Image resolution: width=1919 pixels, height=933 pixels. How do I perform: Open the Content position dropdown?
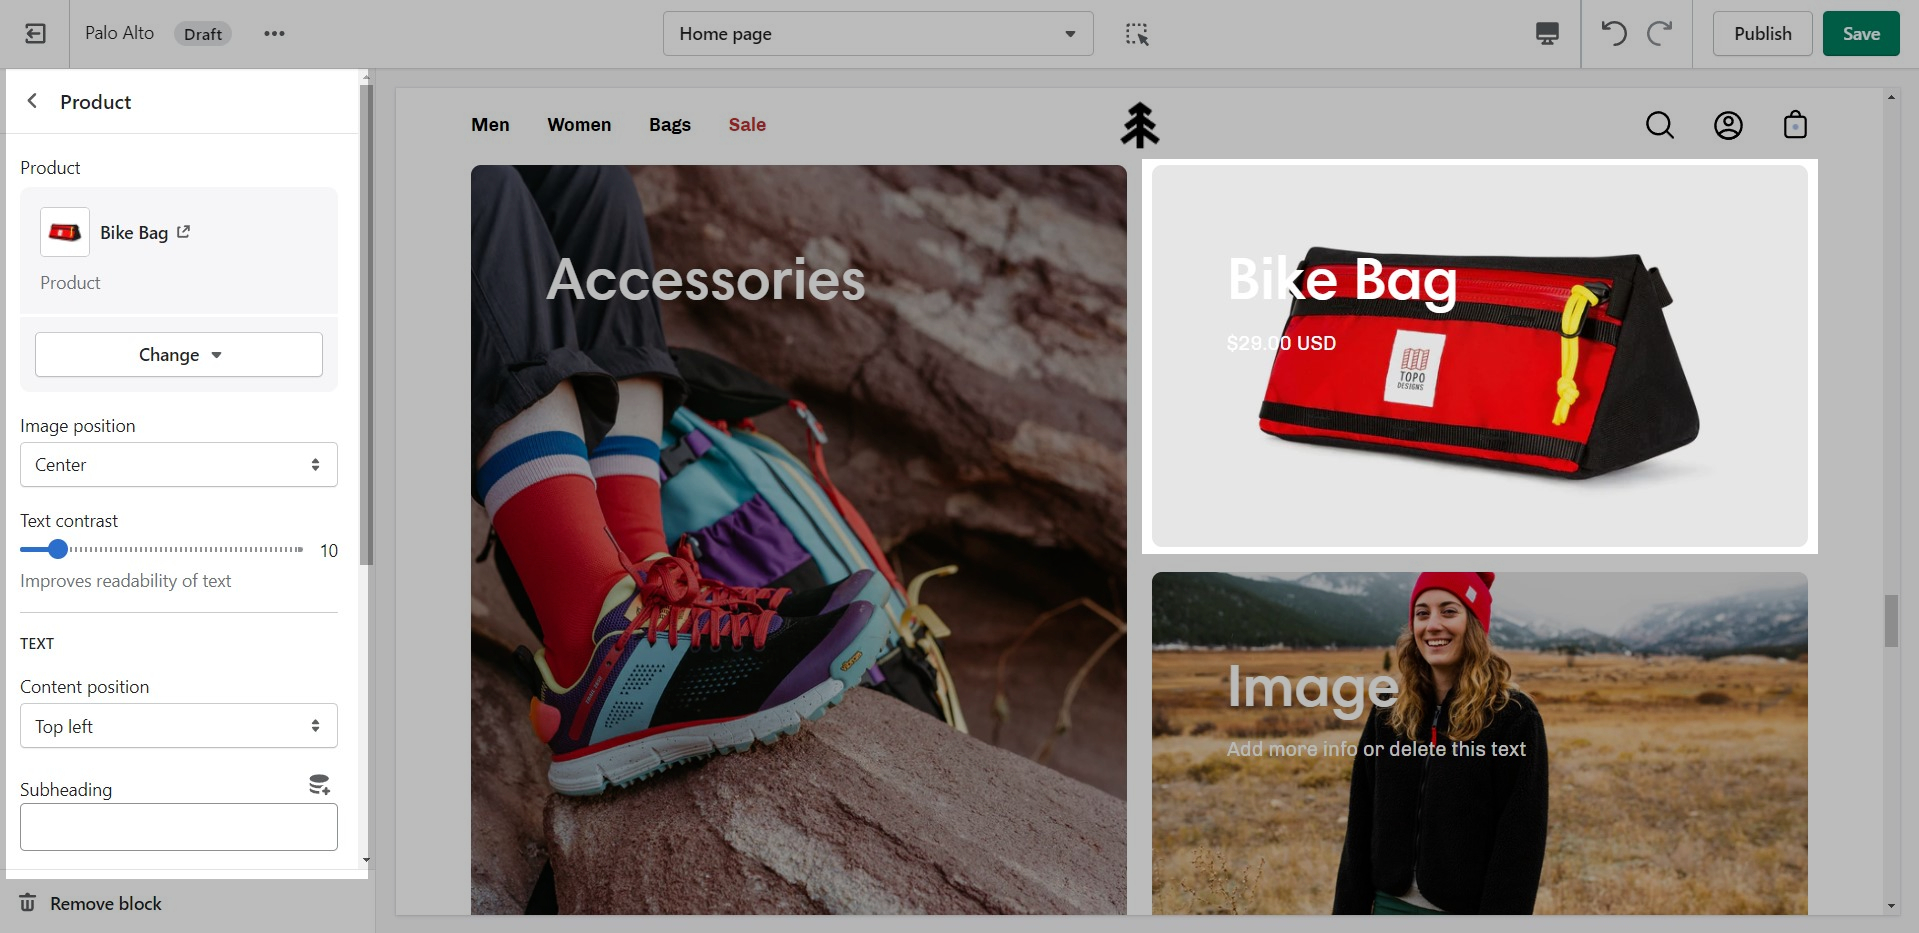179,726
